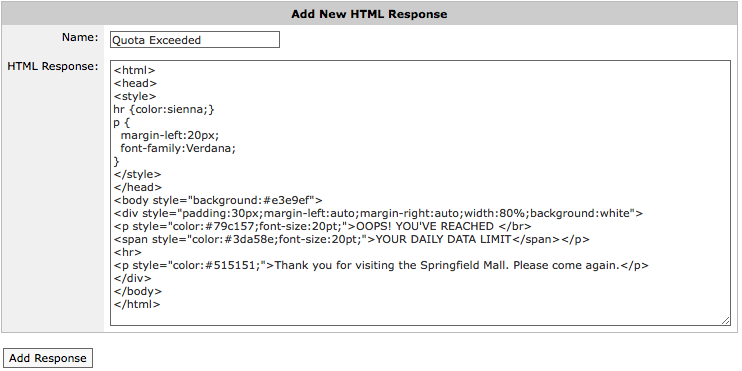Screen dimensions: 742x371
Task: Place cursor on the standalone <hr> line
Action: point(127,252)
